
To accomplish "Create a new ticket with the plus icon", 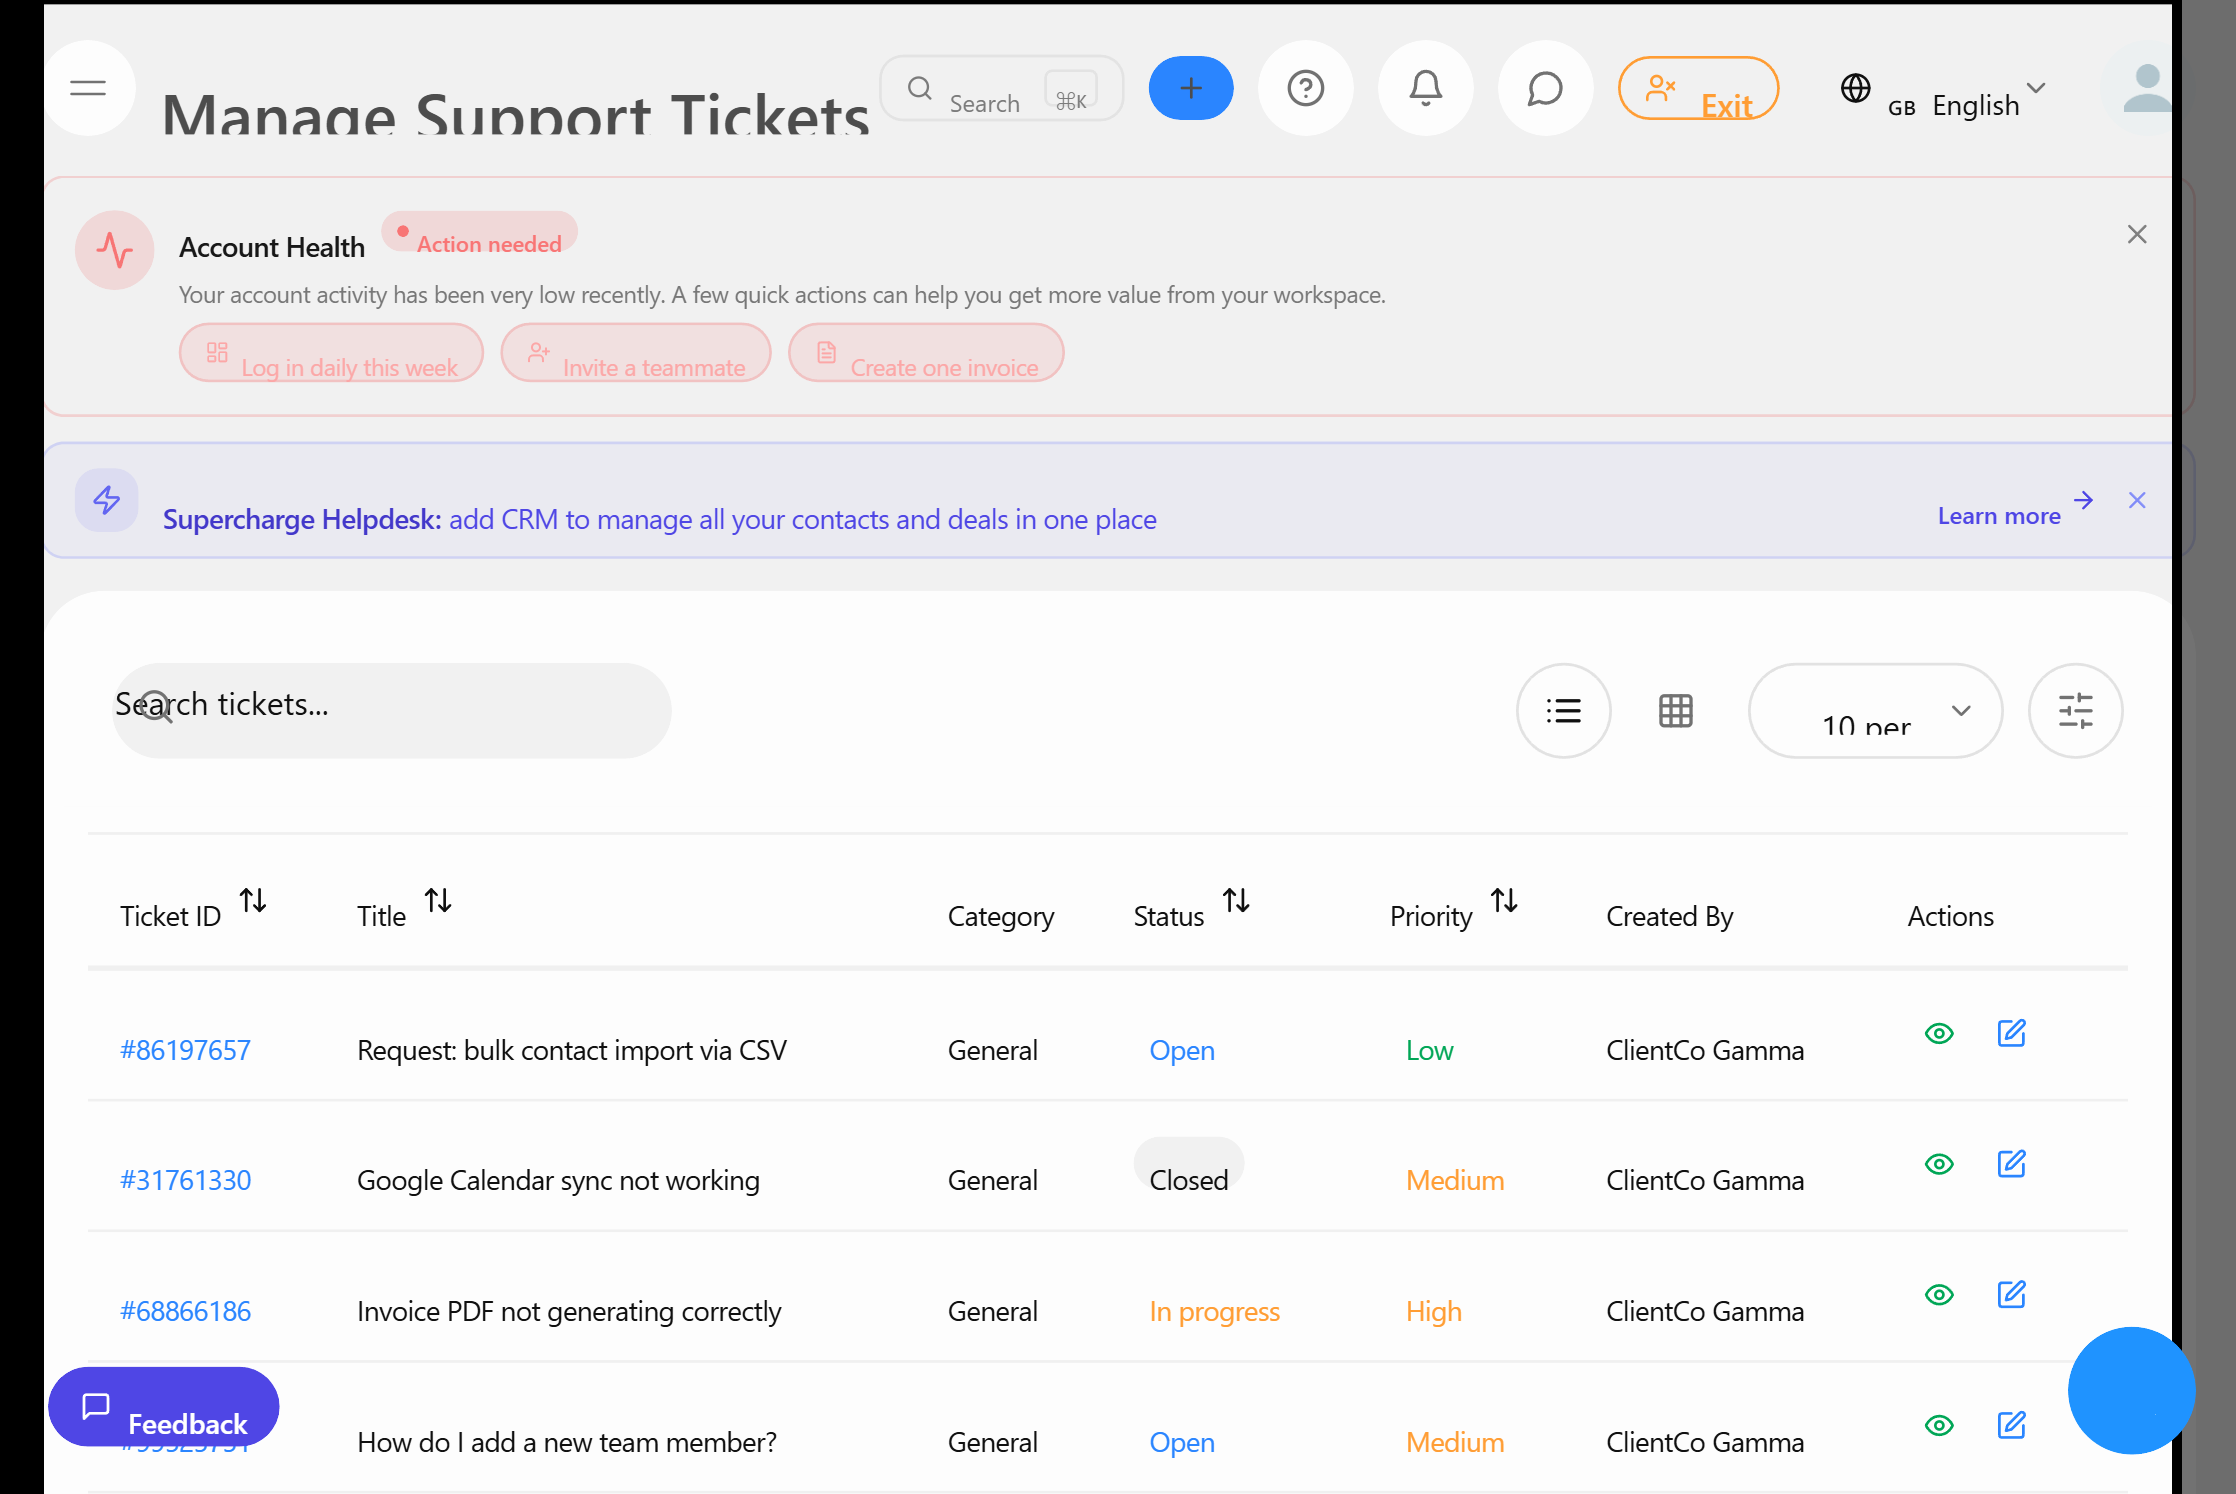I will click(1190, 88).
